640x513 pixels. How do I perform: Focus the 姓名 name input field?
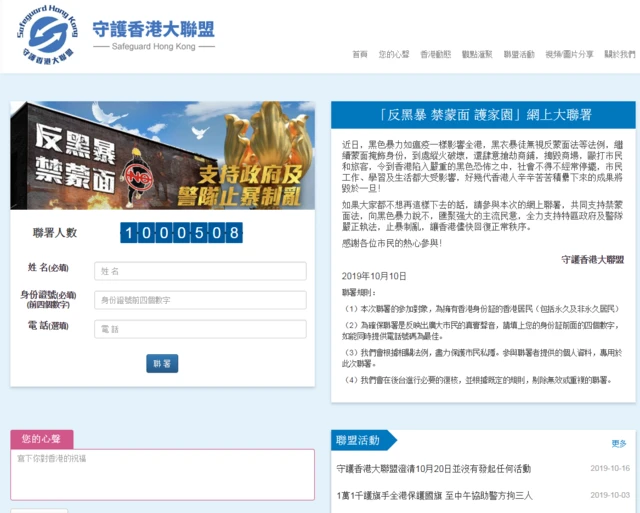coord(200,271)
